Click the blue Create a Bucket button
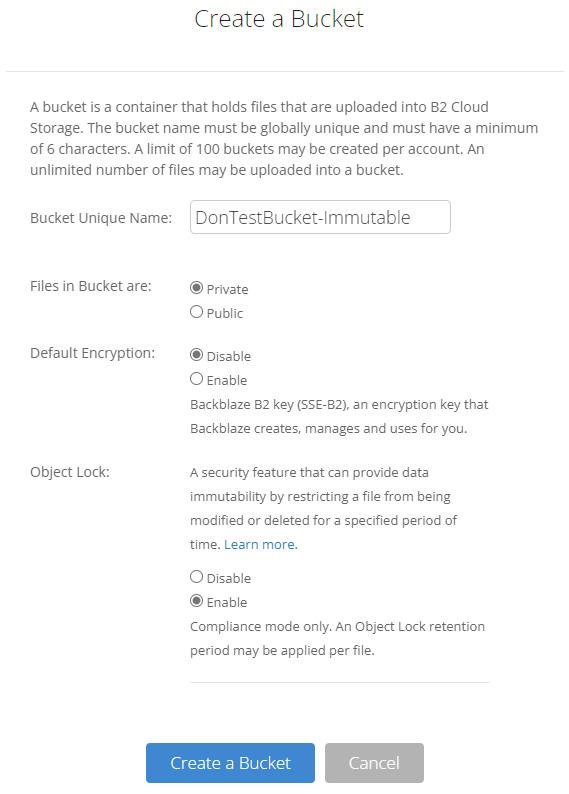 coord(230,763)
